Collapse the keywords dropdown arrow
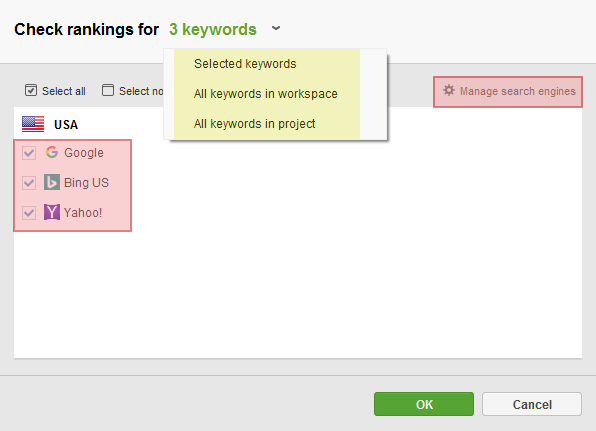Screen dimensions: 596x431 point(276,29)
